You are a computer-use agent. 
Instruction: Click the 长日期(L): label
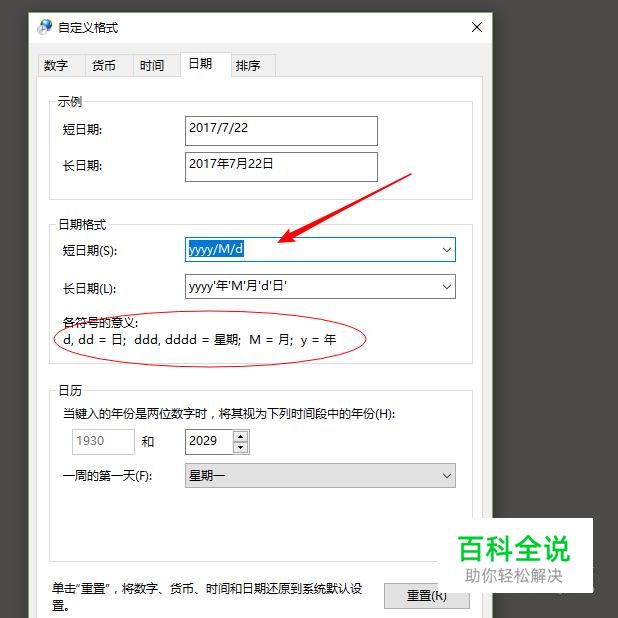click(x=89, y=288)
